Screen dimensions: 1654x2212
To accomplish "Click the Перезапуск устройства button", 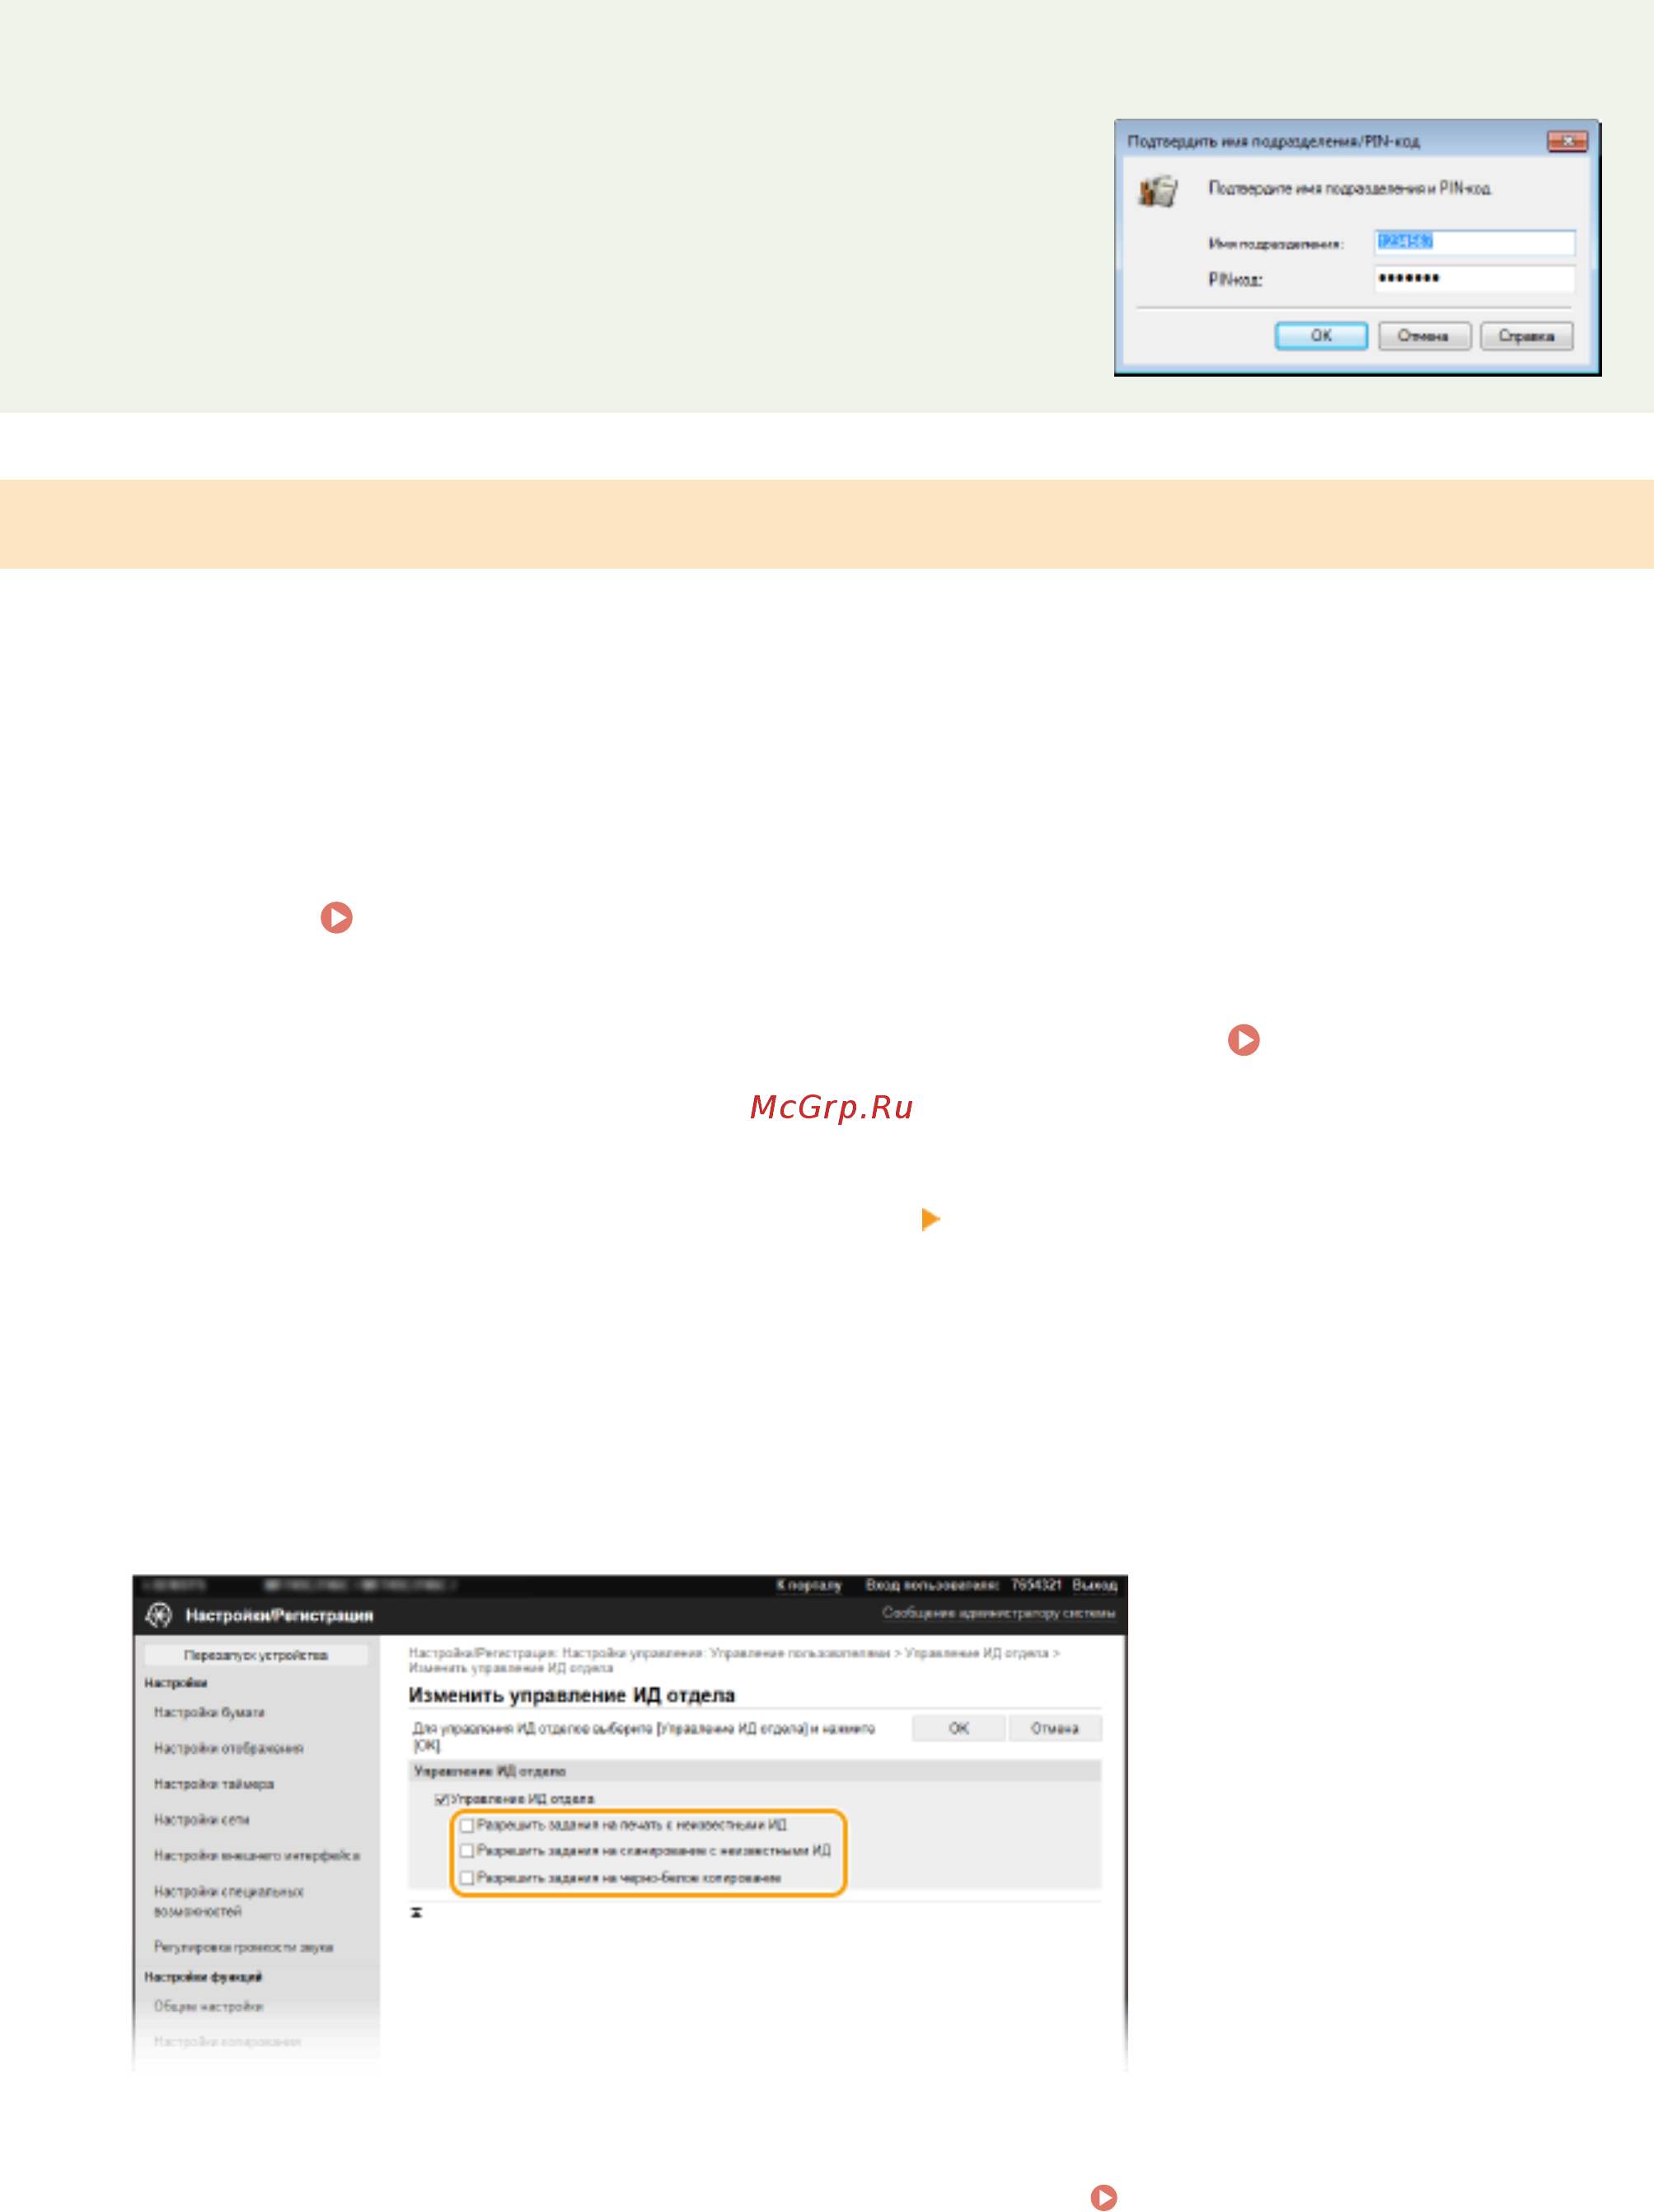I will click(256, 1655).
